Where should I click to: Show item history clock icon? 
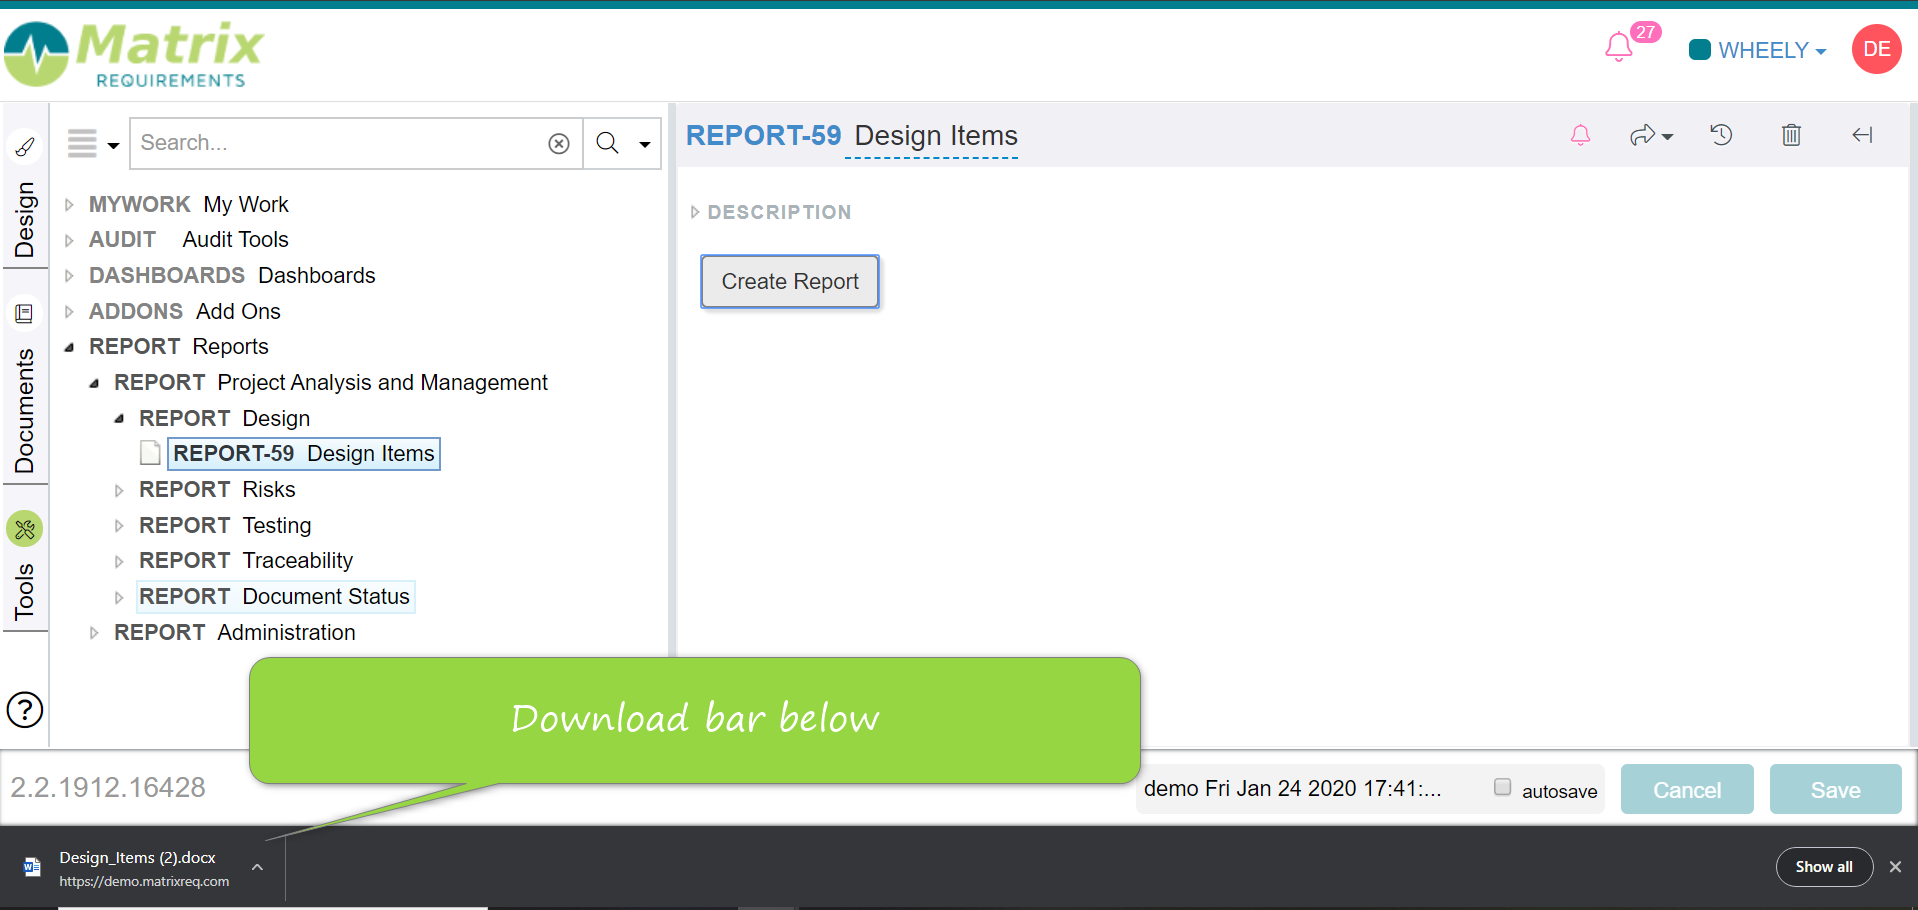click(x=1721, y=134)
